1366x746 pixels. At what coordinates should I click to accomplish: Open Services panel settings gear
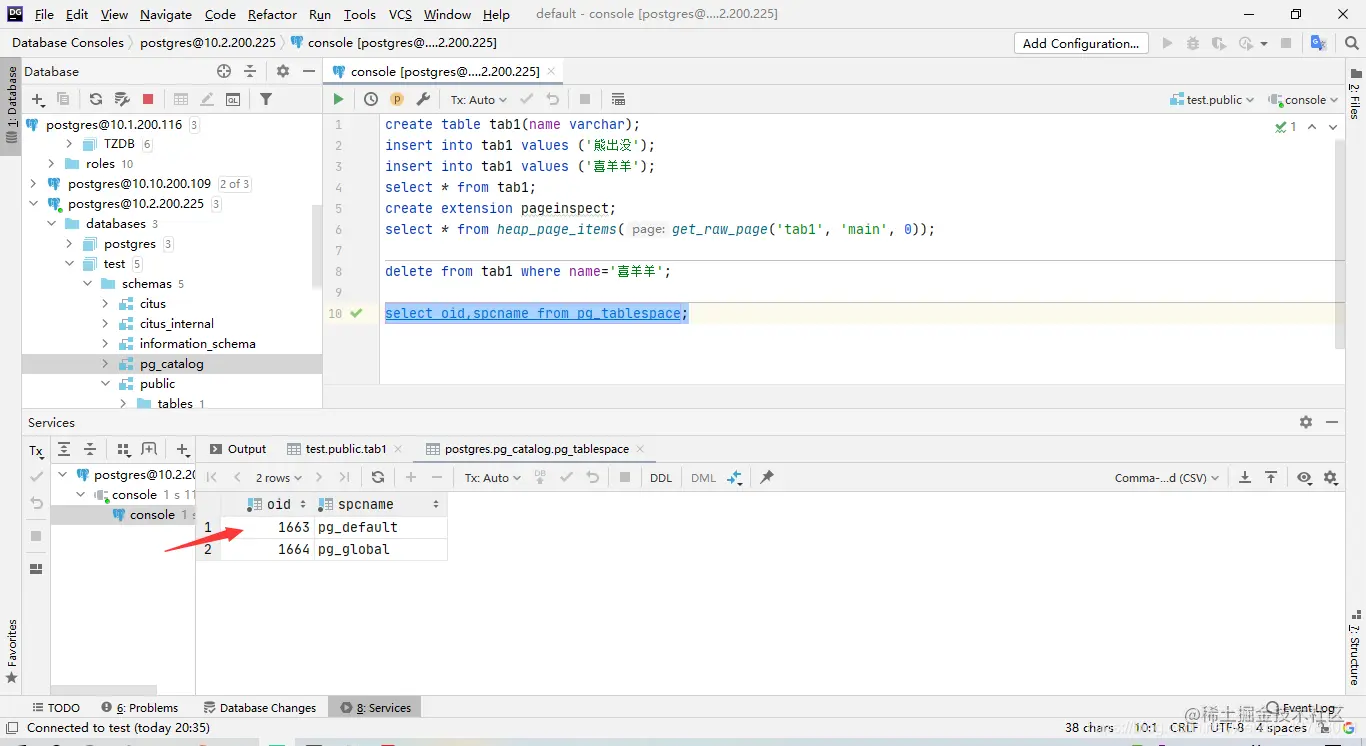click(x=1306, y=422)
